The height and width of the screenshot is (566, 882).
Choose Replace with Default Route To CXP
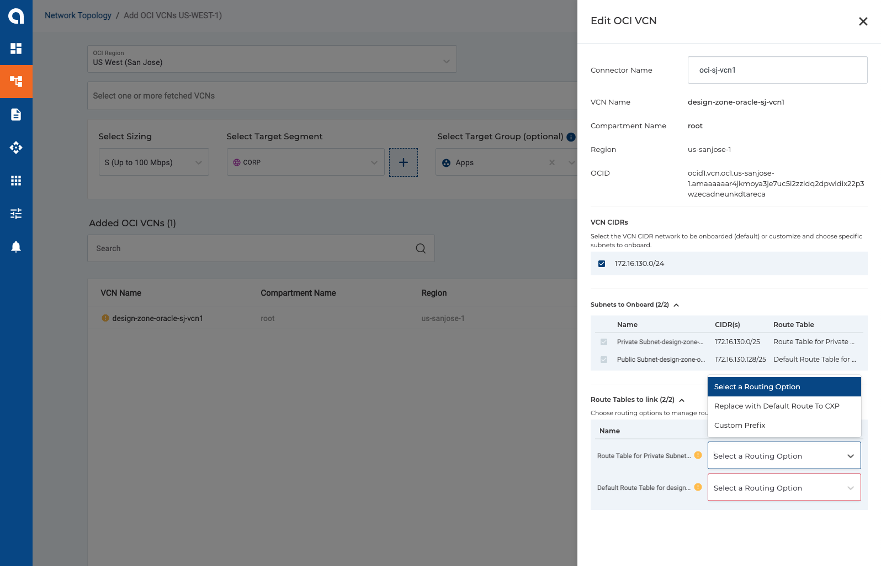coord(776,406)
